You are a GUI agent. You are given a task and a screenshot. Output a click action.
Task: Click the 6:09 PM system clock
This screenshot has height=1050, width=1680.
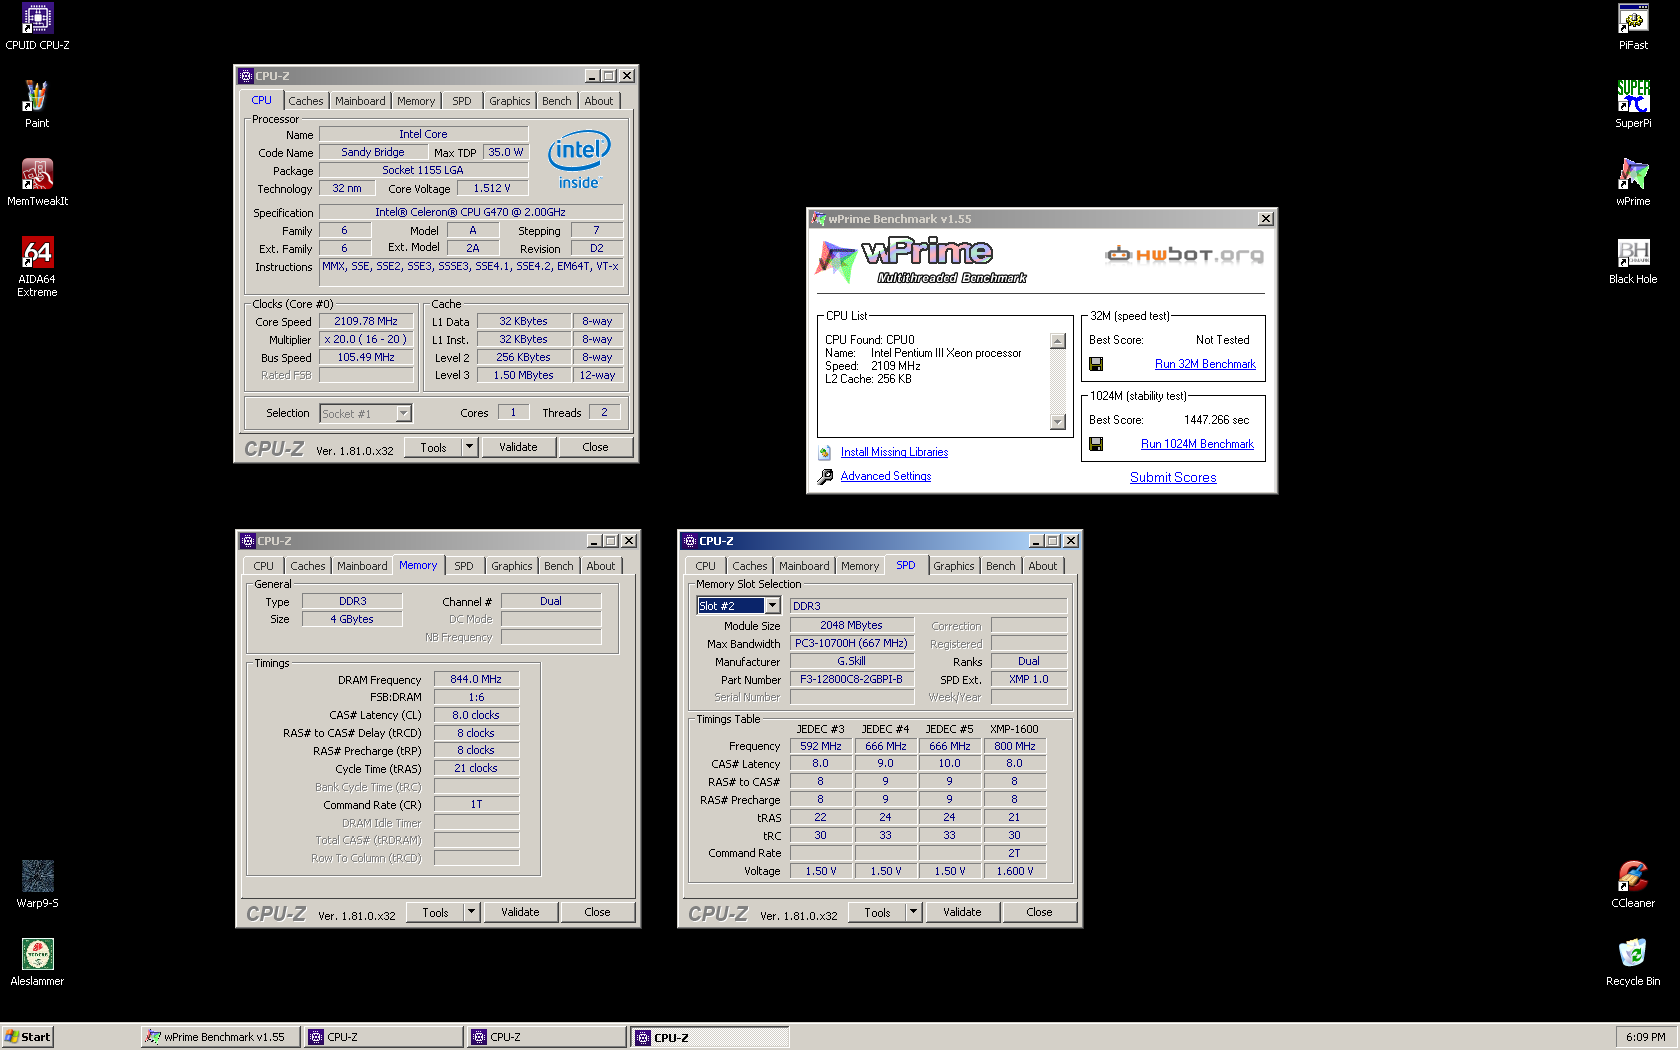click(x=1645, y=1037)
